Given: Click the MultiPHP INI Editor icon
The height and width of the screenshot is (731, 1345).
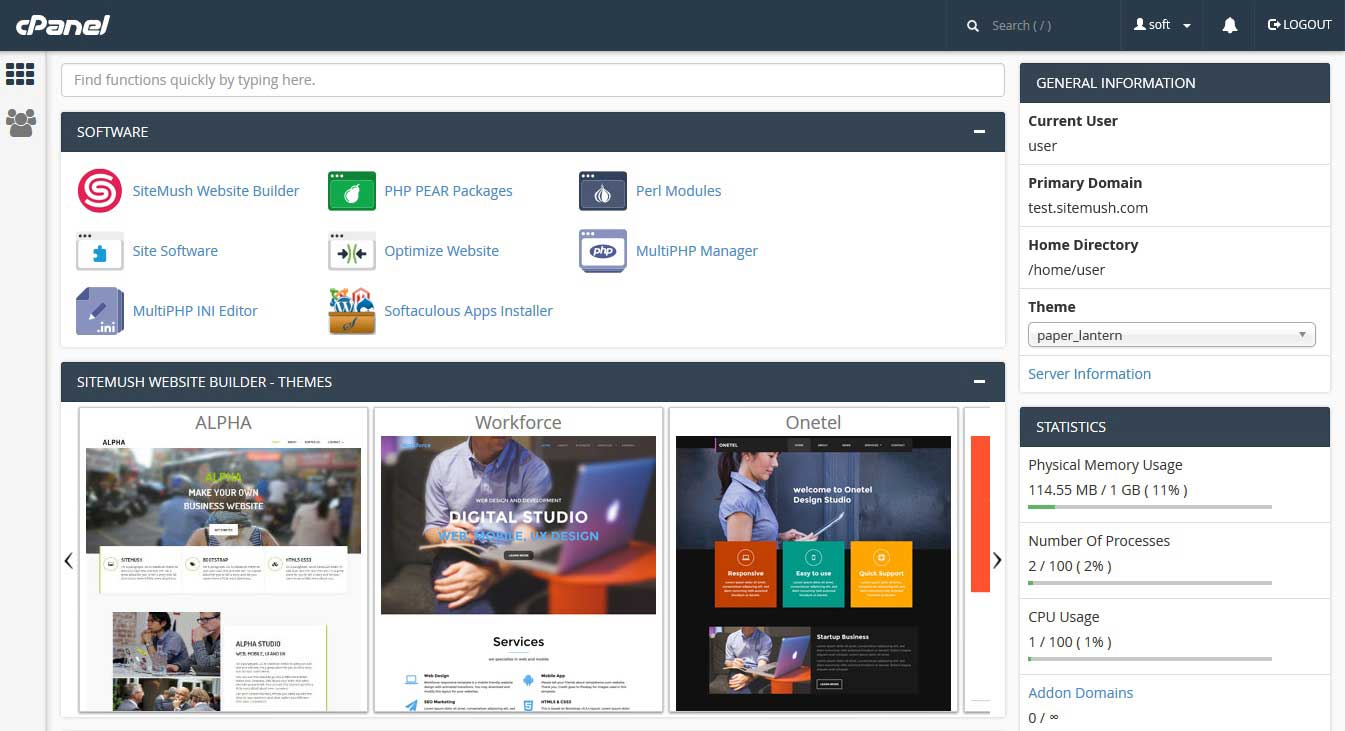Looking at the screenshot, I should tap(100, 311).
